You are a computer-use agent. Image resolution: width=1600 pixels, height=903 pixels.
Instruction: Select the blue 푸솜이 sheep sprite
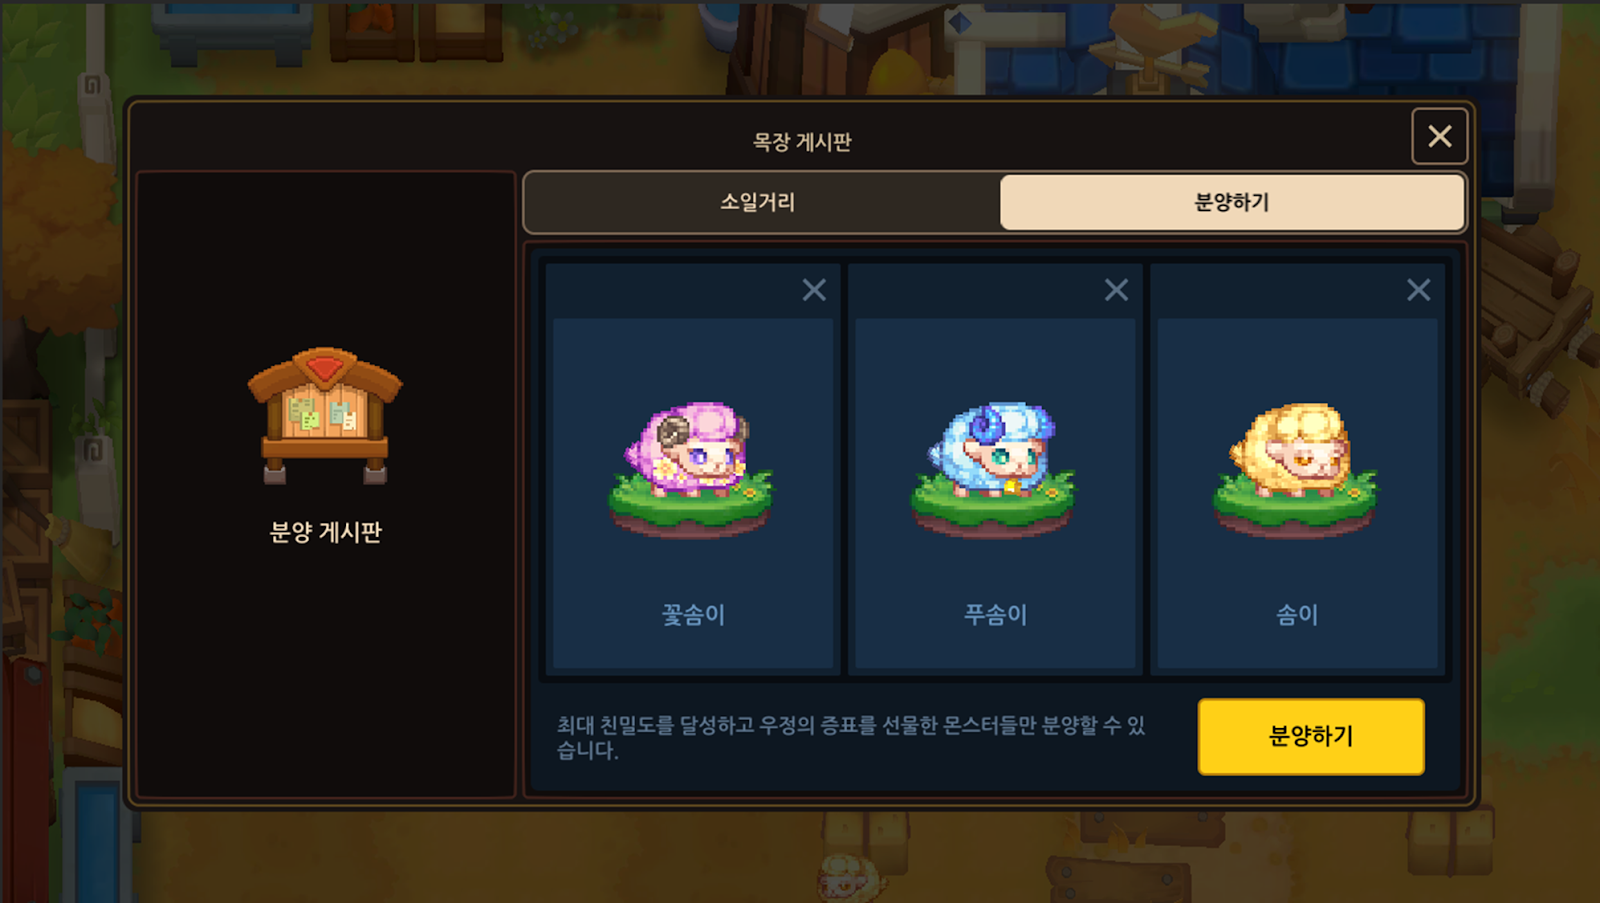(993, 467)
